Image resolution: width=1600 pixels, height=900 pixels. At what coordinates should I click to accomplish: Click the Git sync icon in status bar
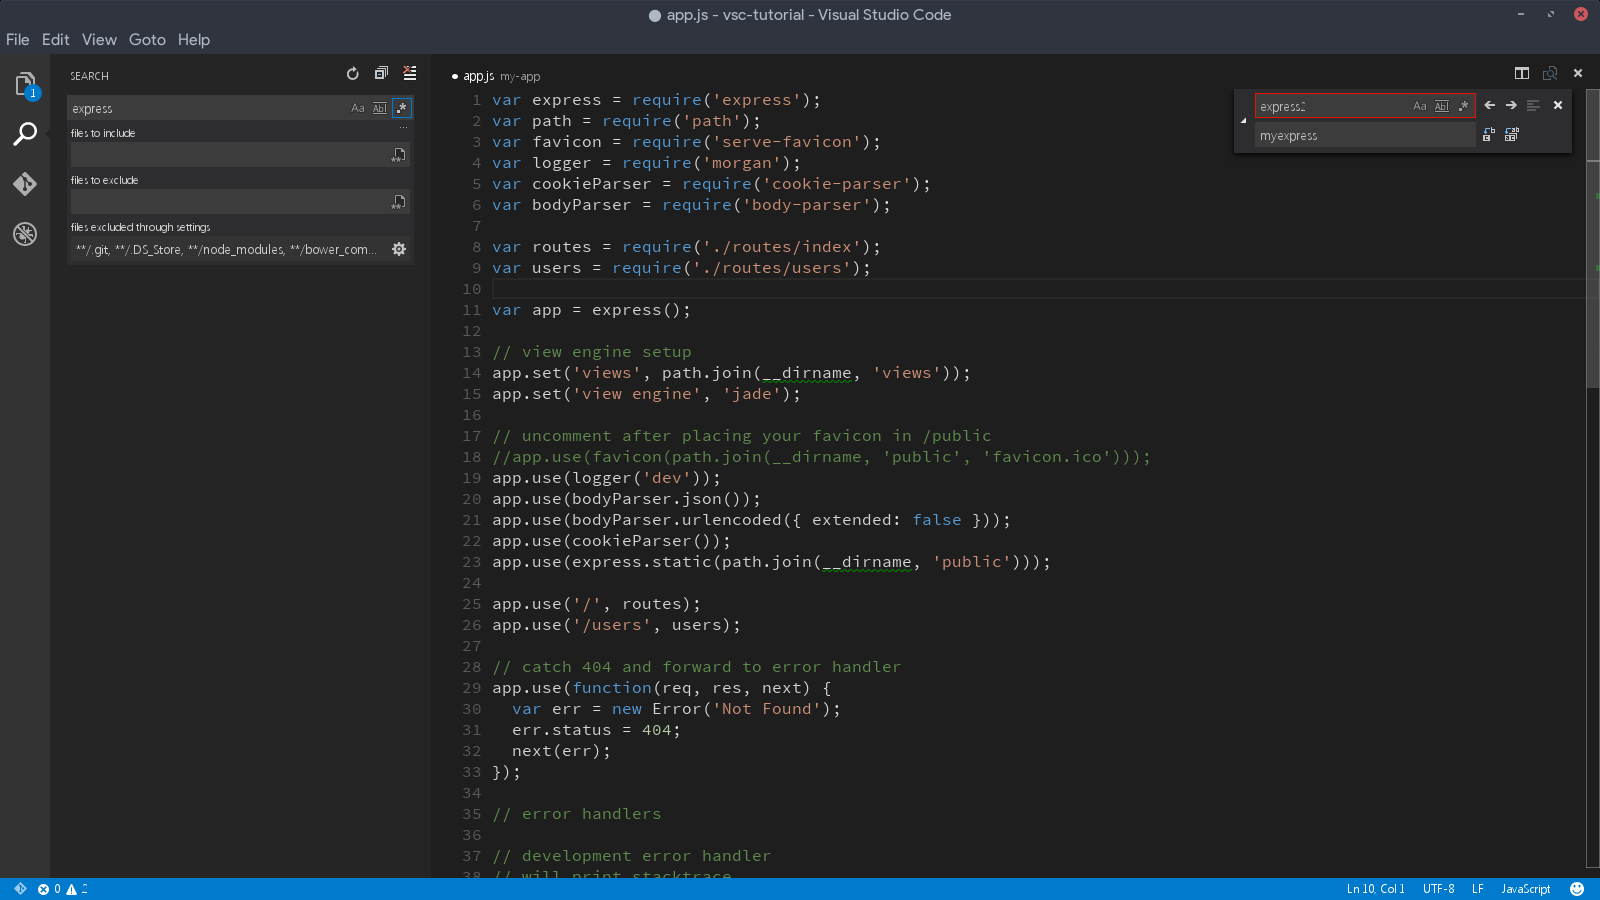20,889
